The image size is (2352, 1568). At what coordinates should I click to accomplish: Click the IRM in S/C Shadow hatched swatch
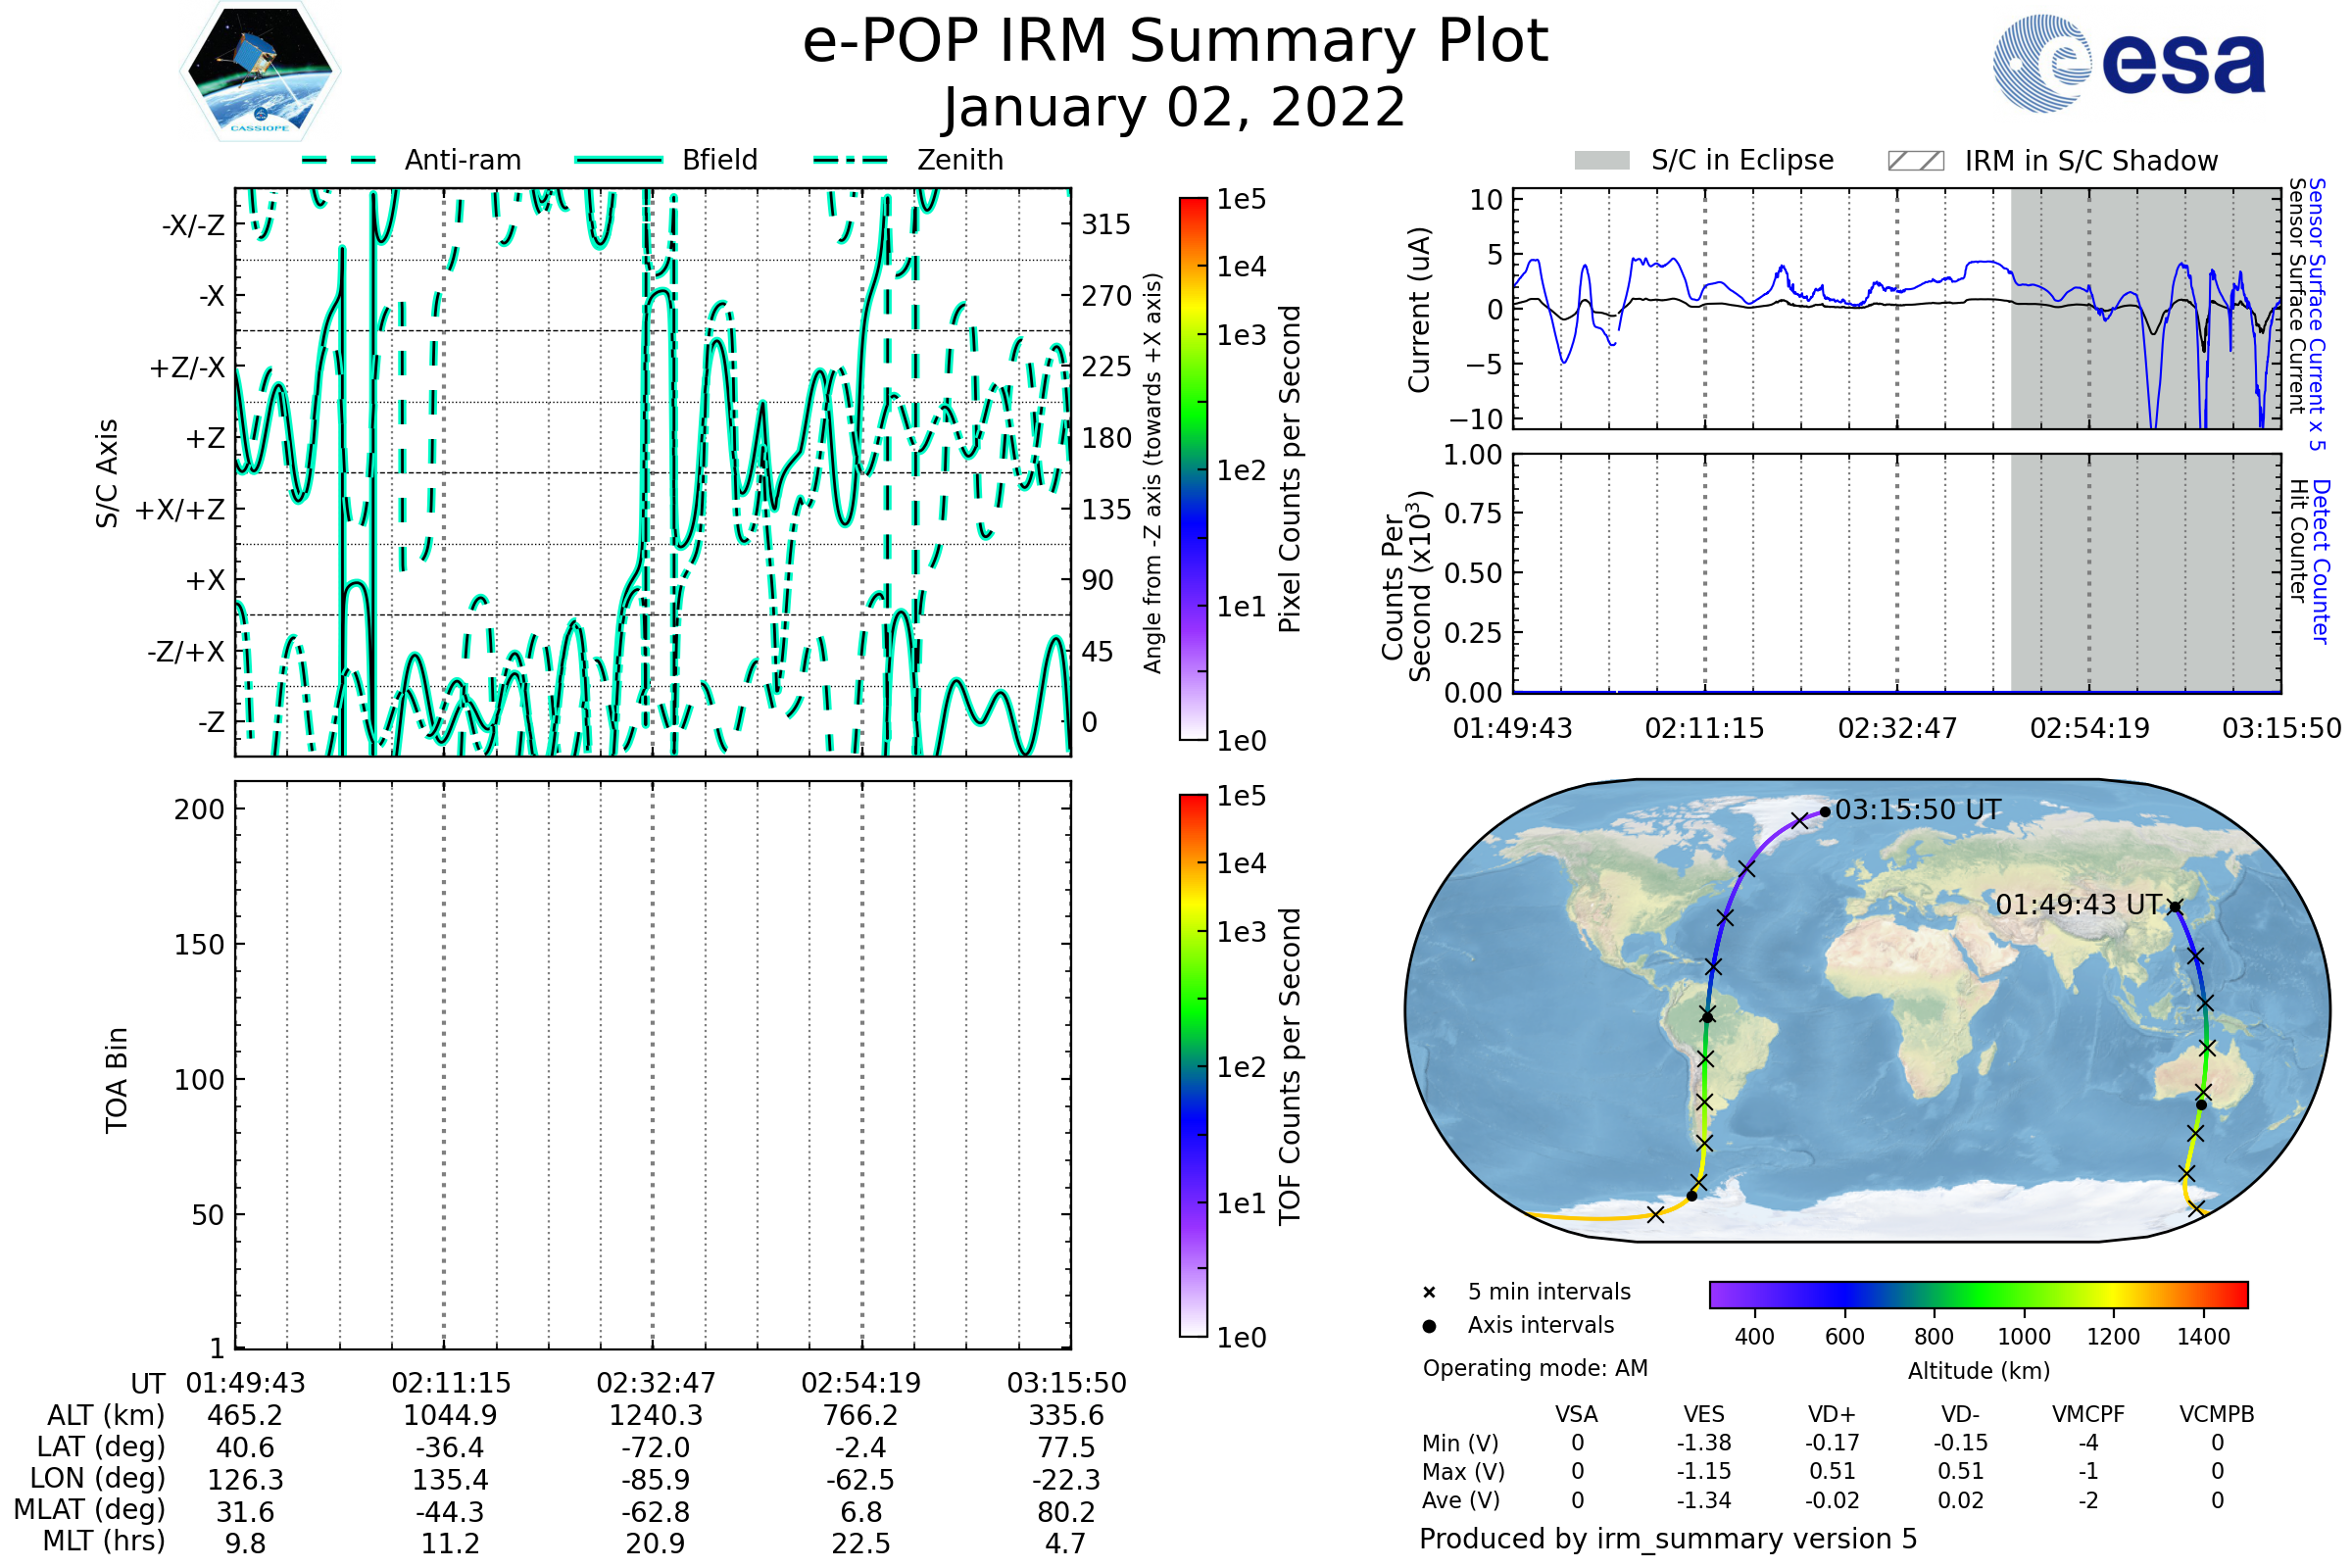tap(1915, 161)
